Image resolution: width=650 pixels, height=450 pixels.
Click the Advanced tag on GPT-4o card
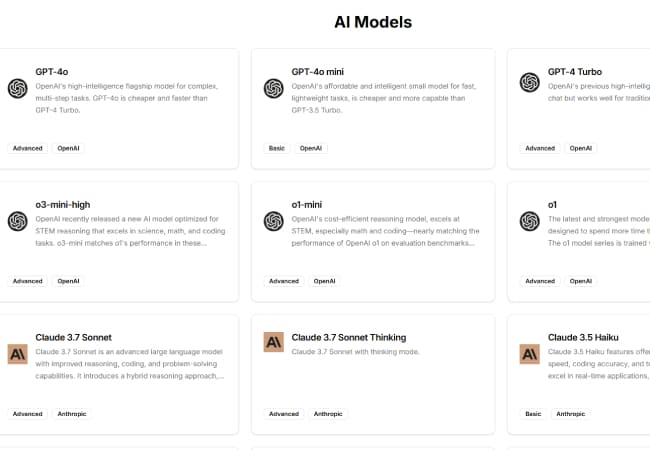click(x=28, y=148)
